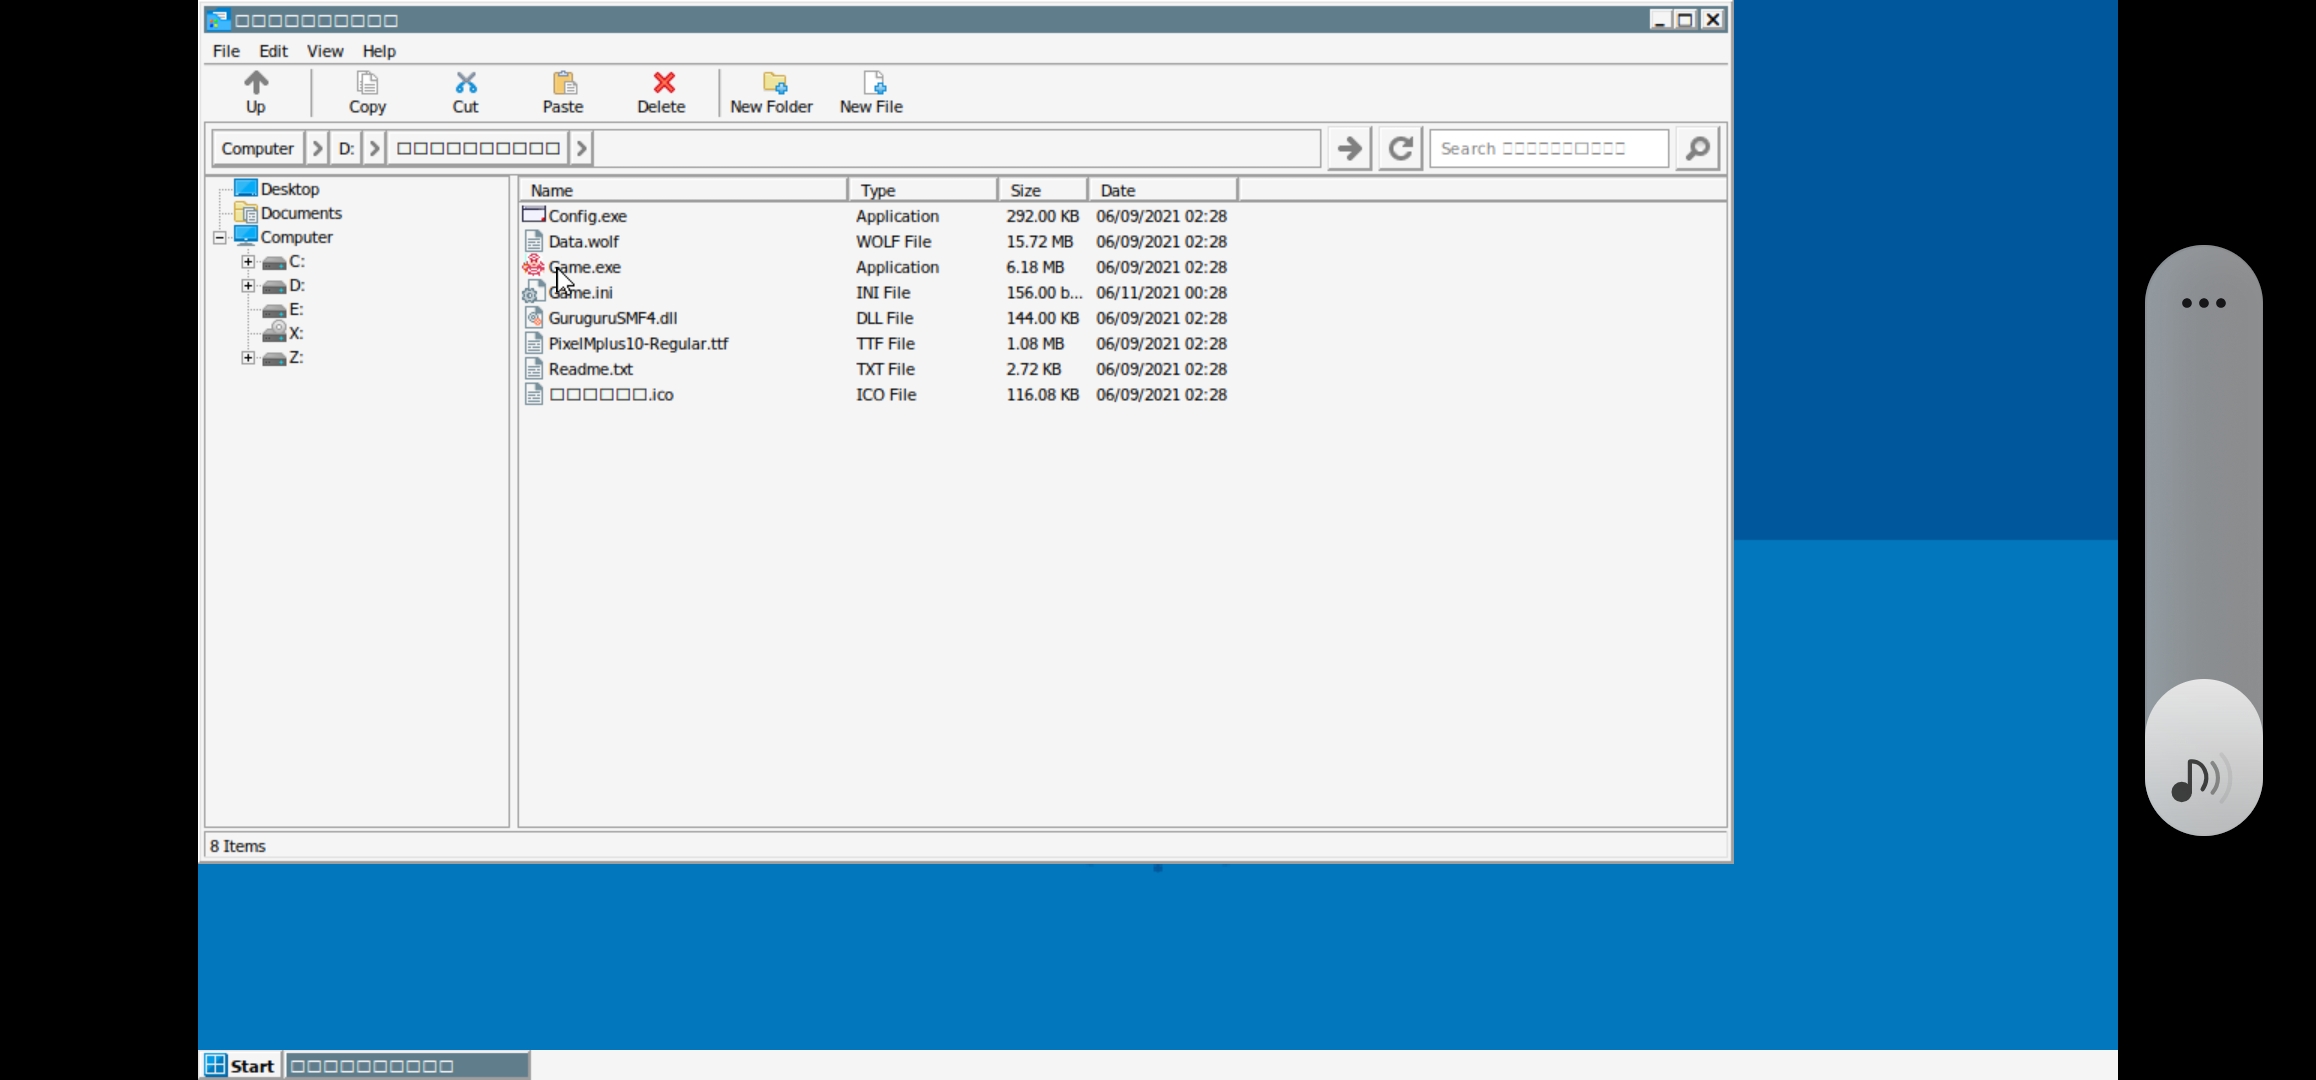Click the Cut scissors icon
This screenshot has height=1080, width=2316.
coord(465,83)
